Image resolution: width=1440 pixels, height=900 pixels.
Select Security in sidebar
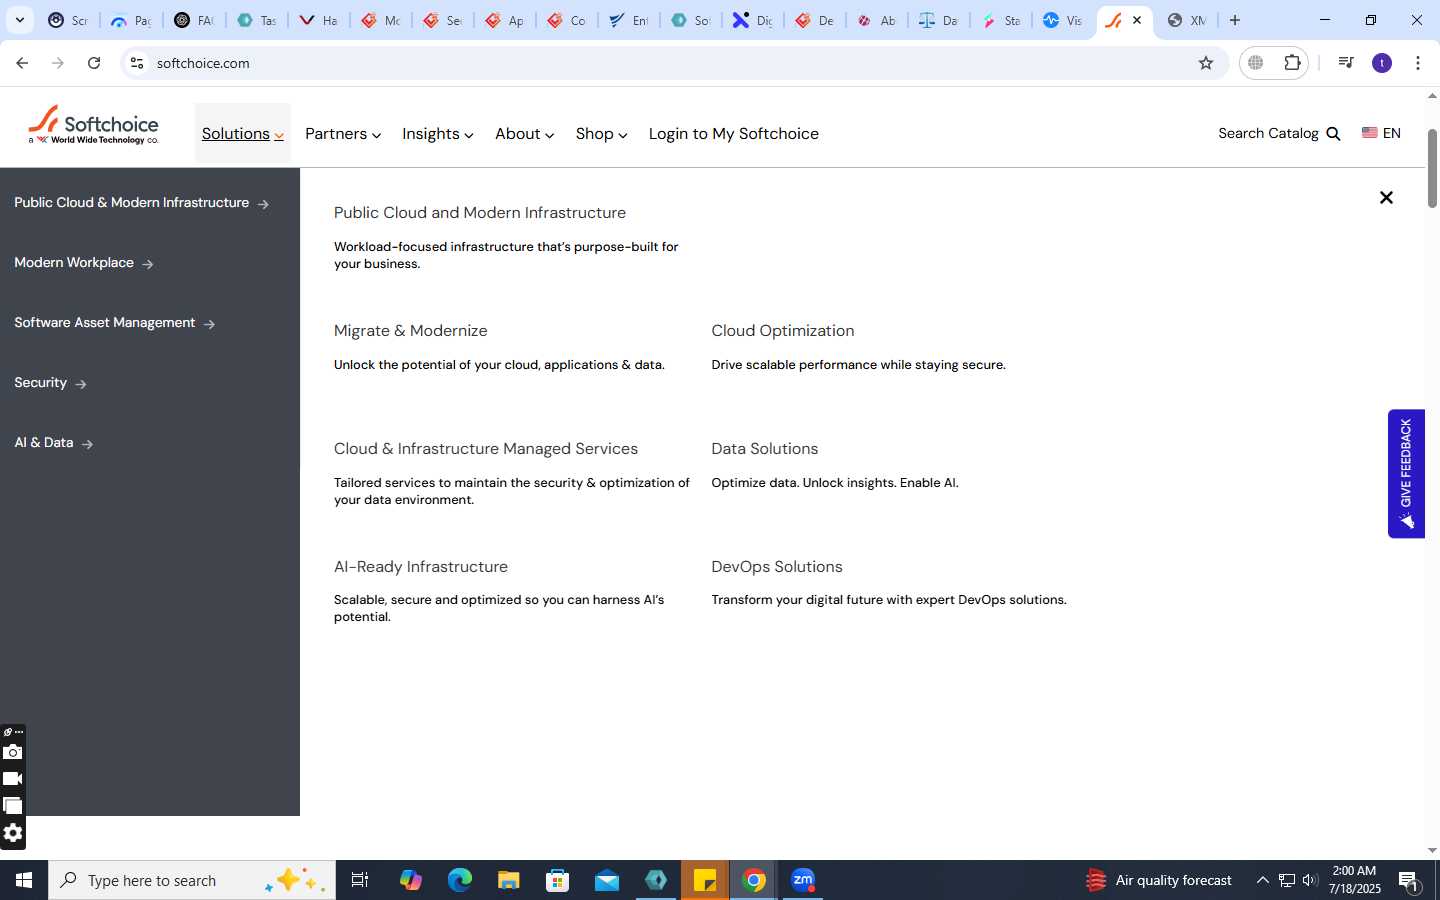tap(50, 383)
